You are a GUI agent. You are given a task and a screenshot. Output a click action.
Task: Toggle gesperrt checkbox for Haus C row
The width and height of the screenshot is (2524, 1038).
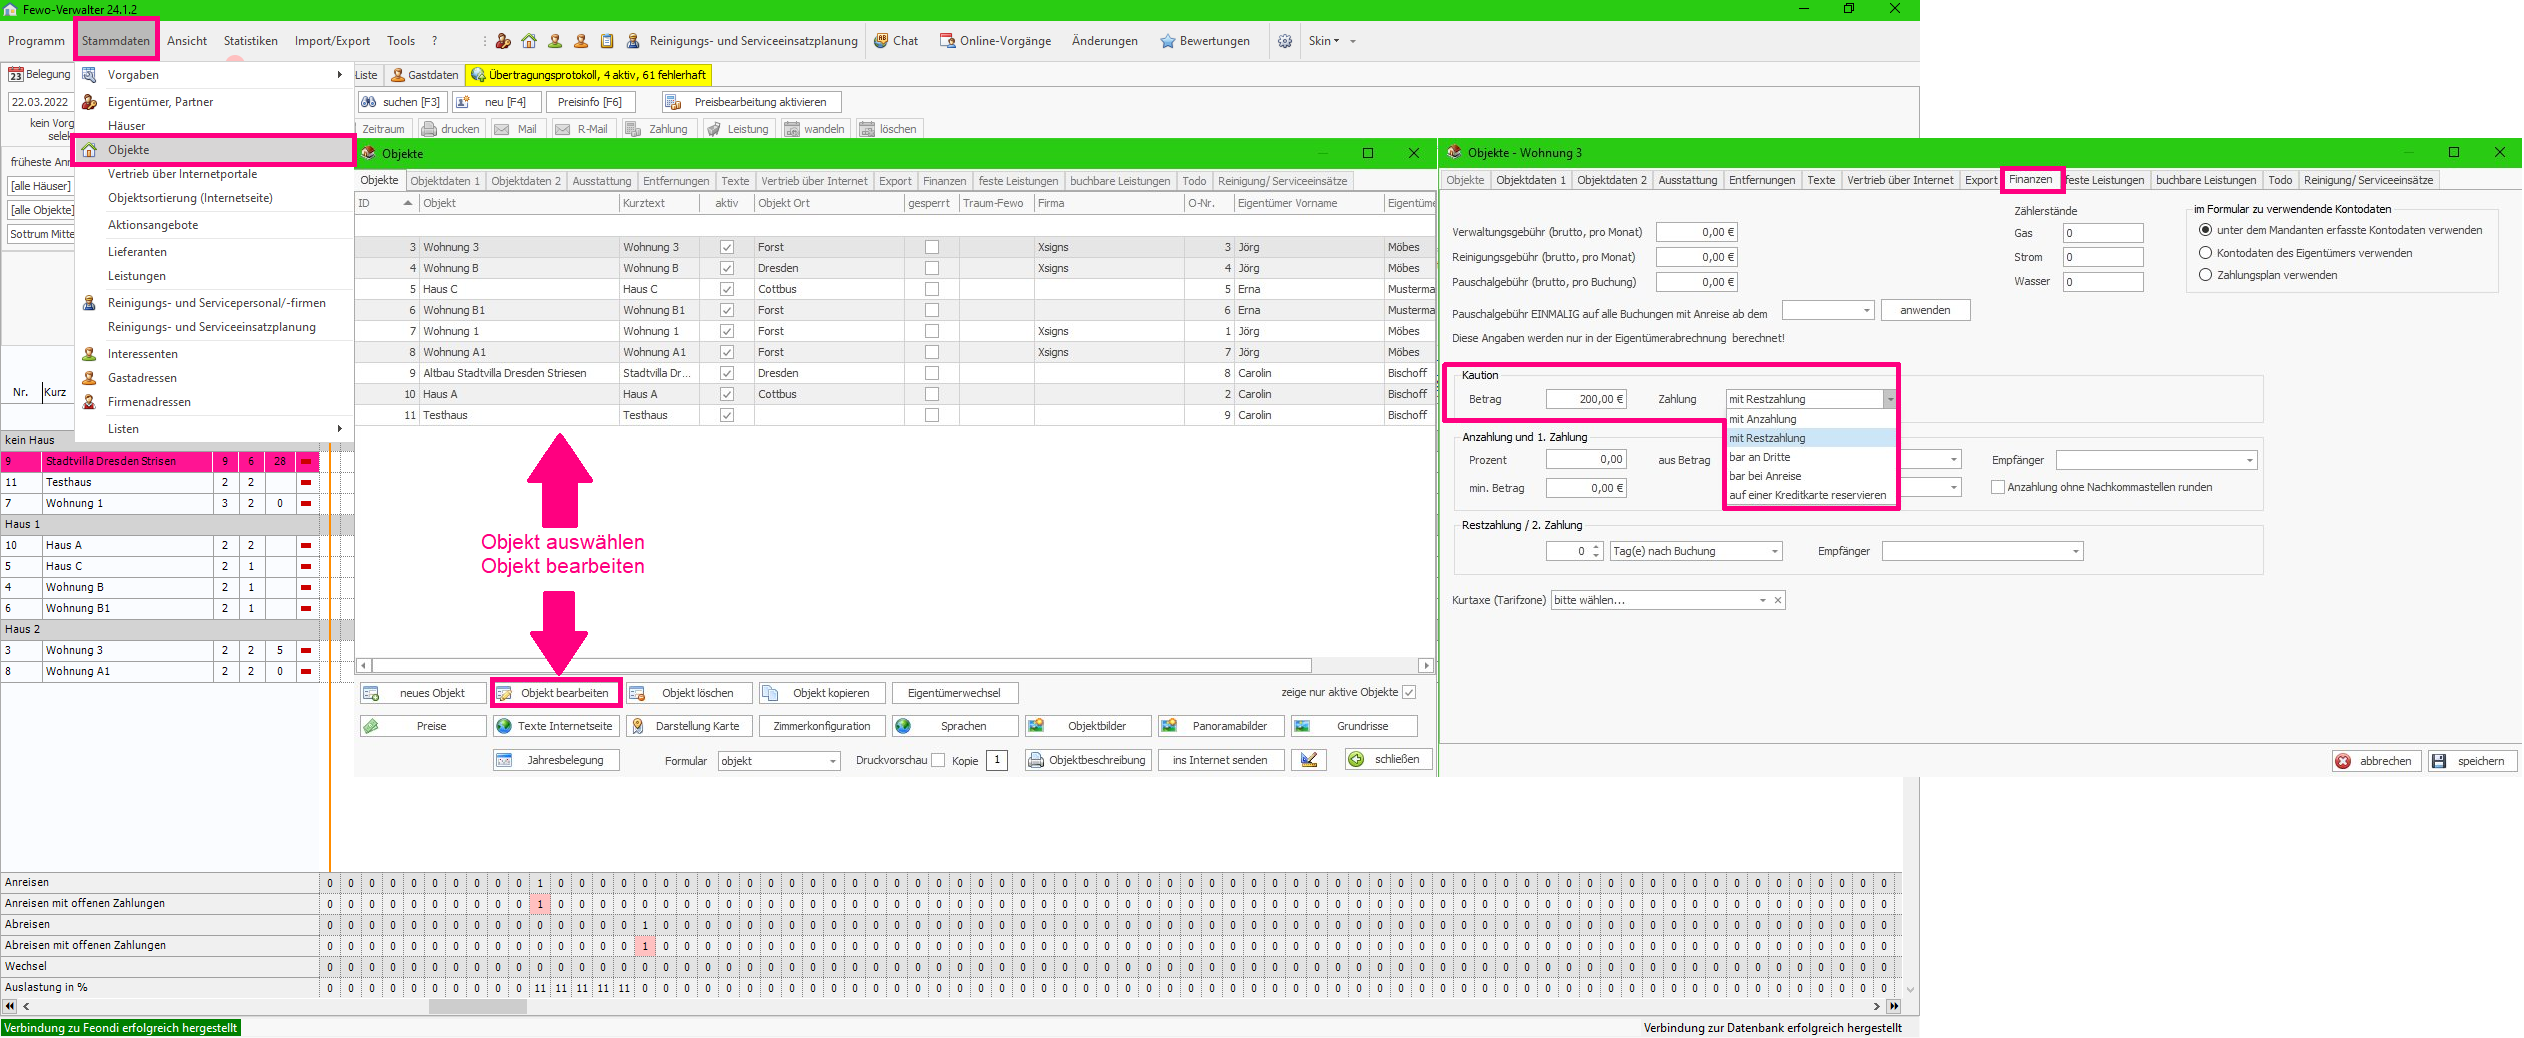[x=932, y=289]
